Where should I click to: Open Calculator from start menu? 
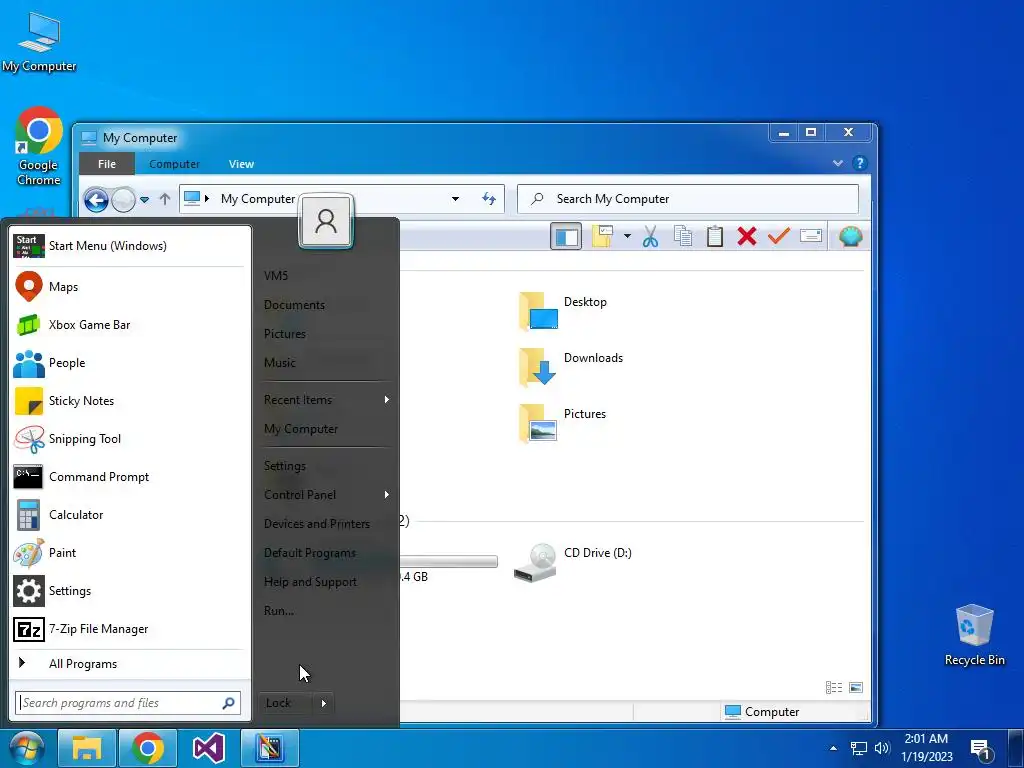[x=128, y=515]
